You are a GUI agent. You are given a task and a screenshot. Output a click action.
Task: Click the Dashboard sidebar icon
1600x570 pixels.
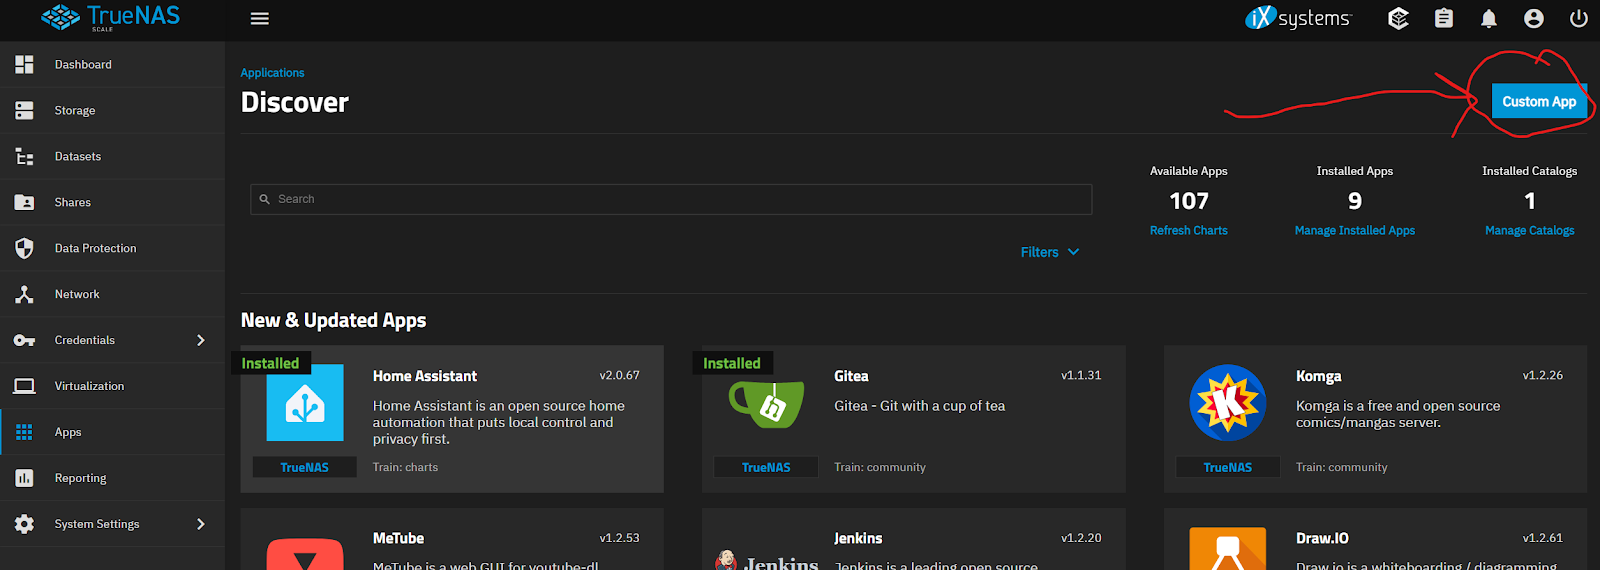(25, 64)
